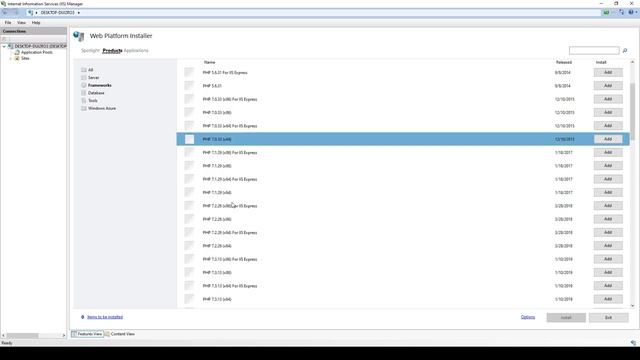Viewport: 640px width, 360px height.
Task: Add PHP 7.1.29 (x64) For IIS Express
Action: [x=608, y=179]
